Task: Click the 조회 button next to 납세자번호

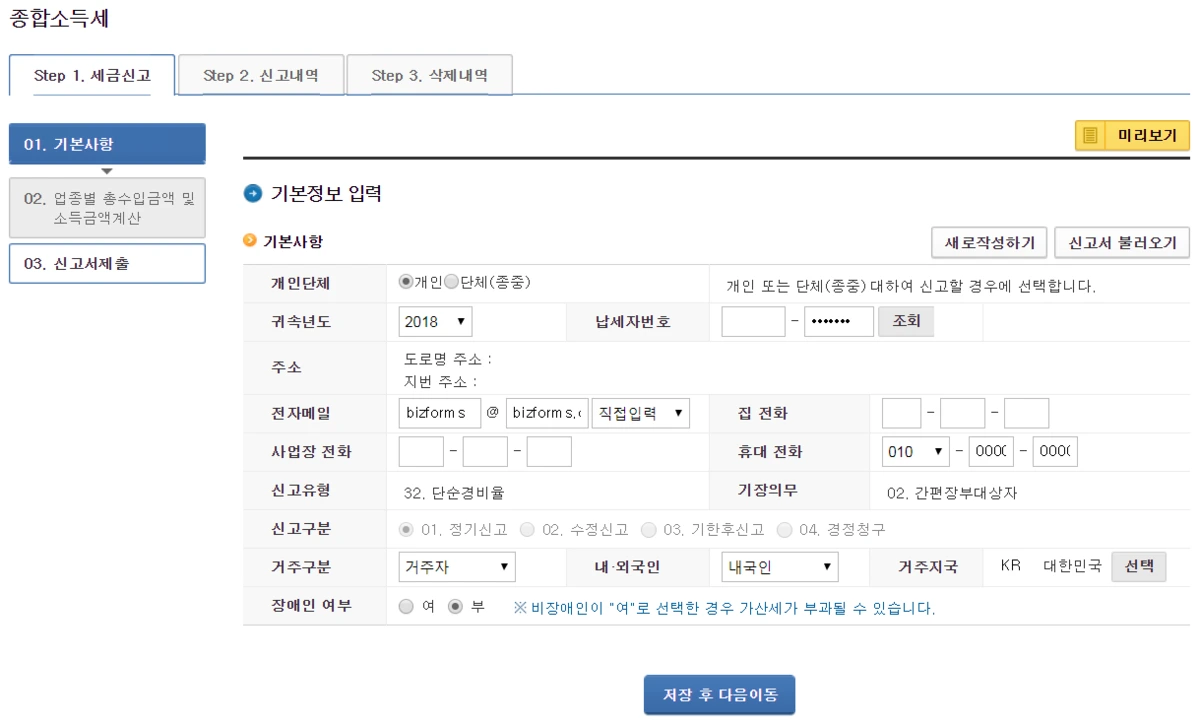Action: tap(905, 321)
